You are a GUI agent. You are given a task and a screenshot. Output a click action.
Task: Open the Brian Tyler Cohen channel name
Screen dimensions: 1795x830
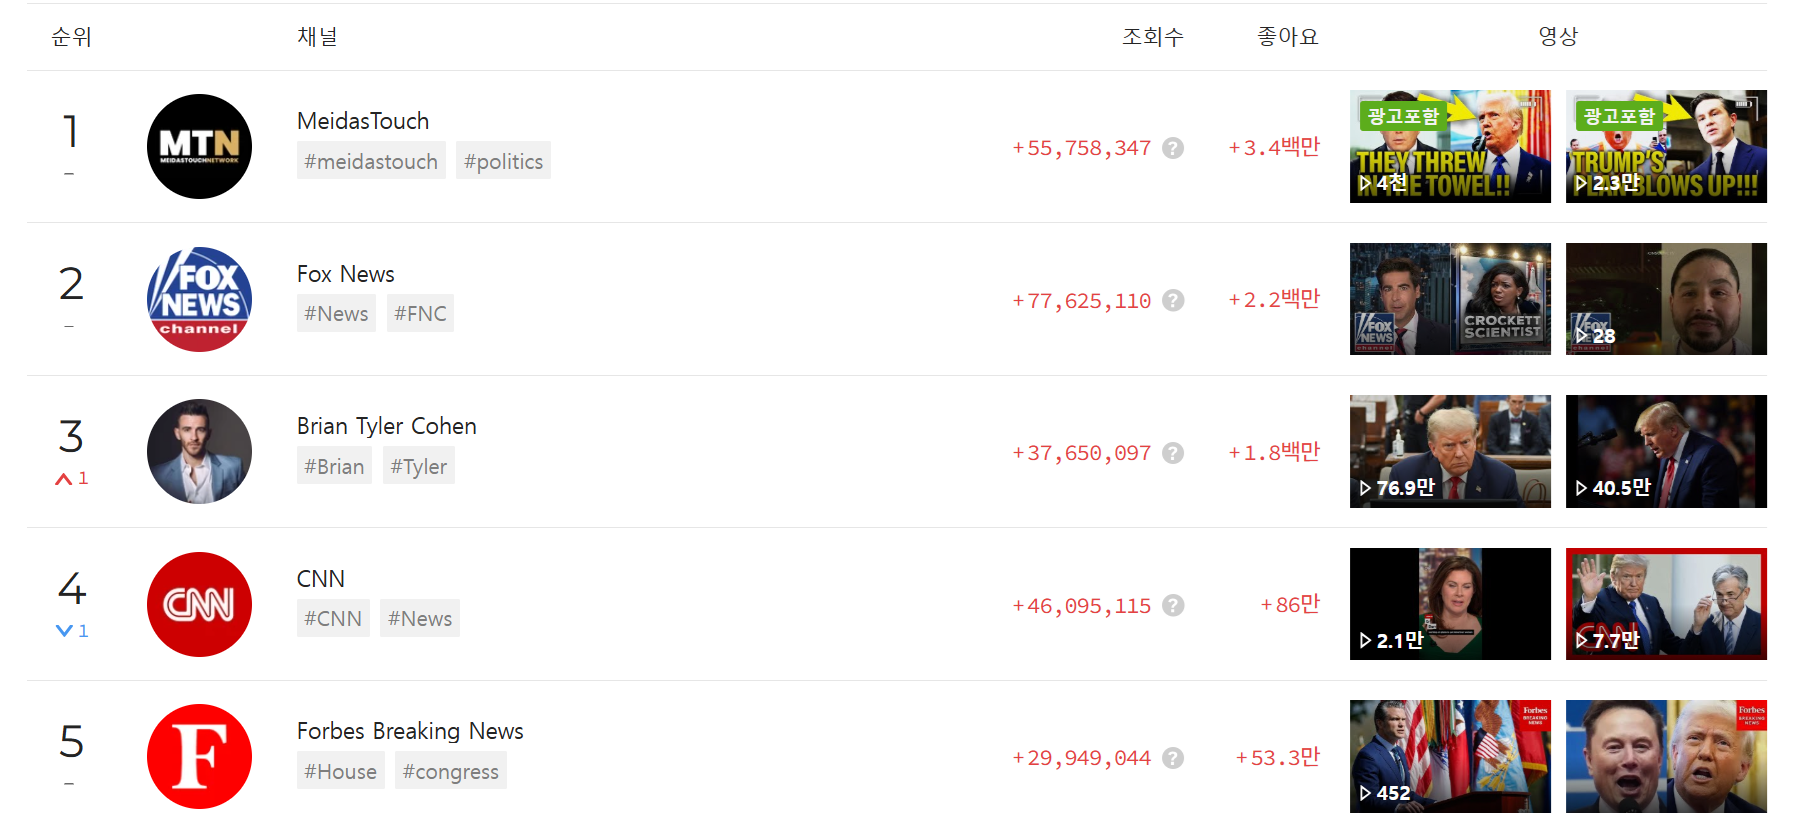[x=387, y=426]
